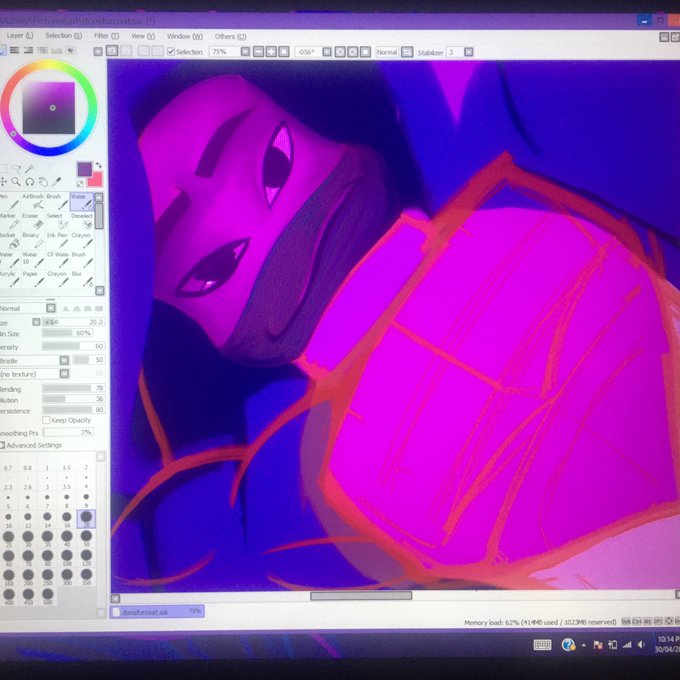Reset canvas rotation toolbar icon
Image resolution: width=680 pixels, height=680 pixels.
(x=366, y=52)
